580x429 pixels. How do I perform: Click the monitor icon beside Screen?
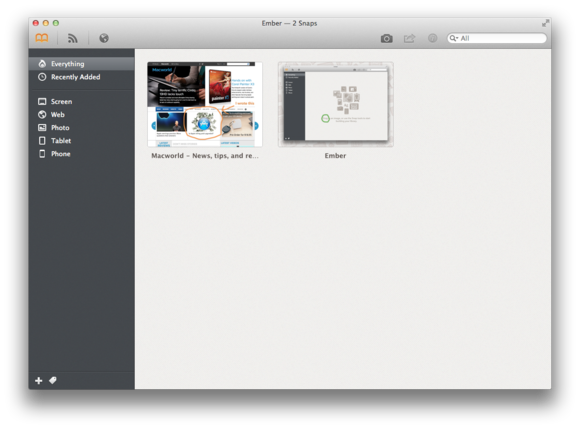pos(42,101)
